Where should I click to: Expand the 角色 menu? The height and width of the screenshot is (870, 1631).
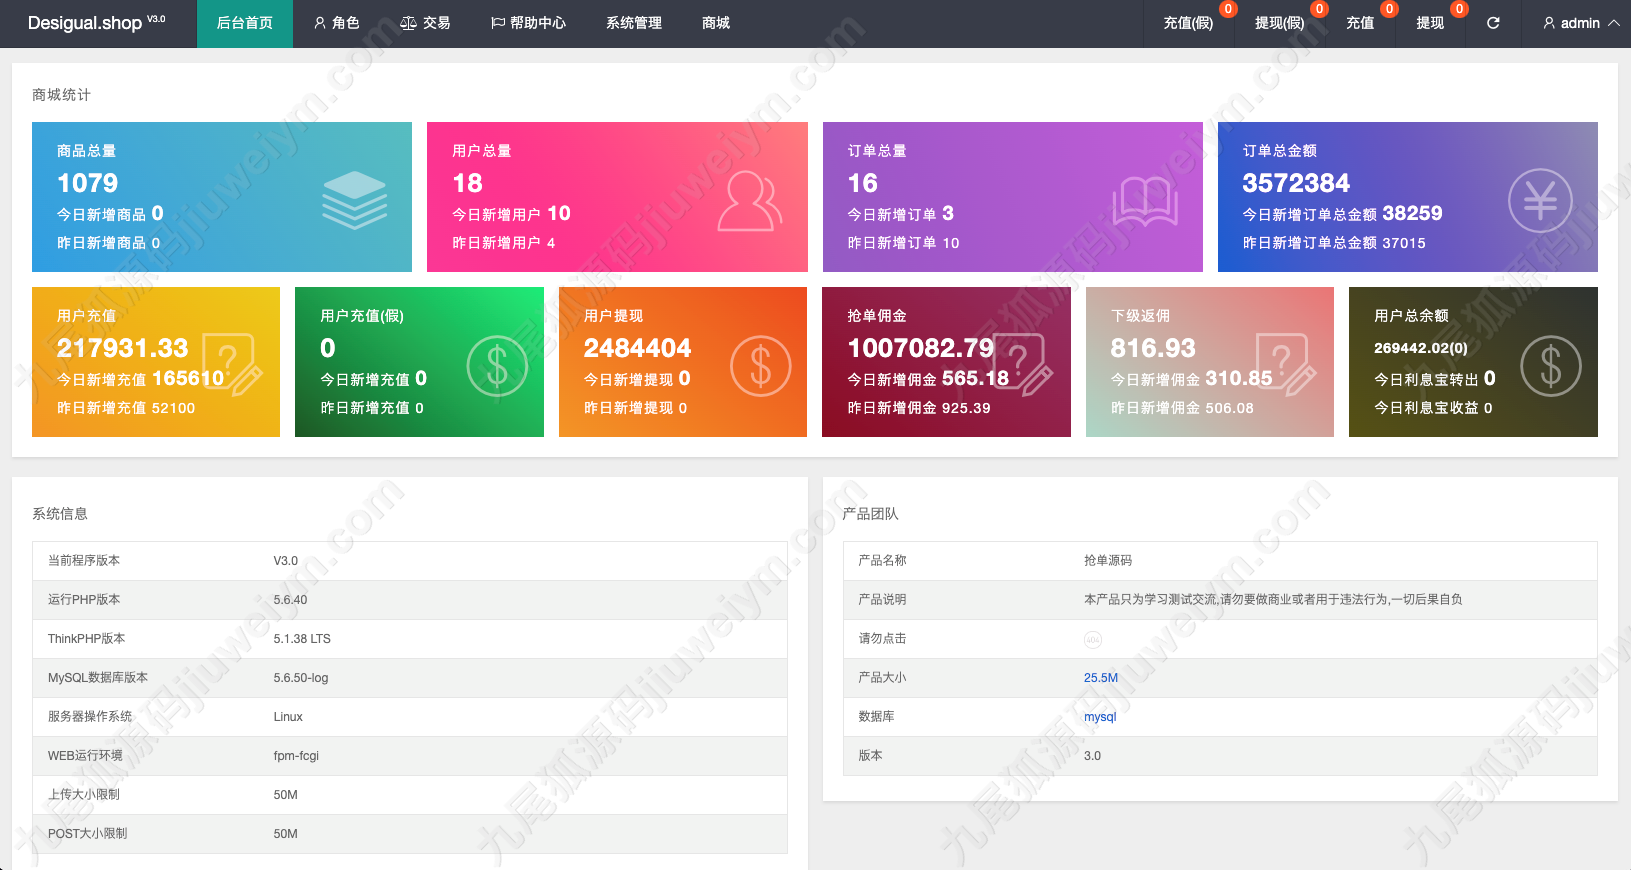click(336, 23)
